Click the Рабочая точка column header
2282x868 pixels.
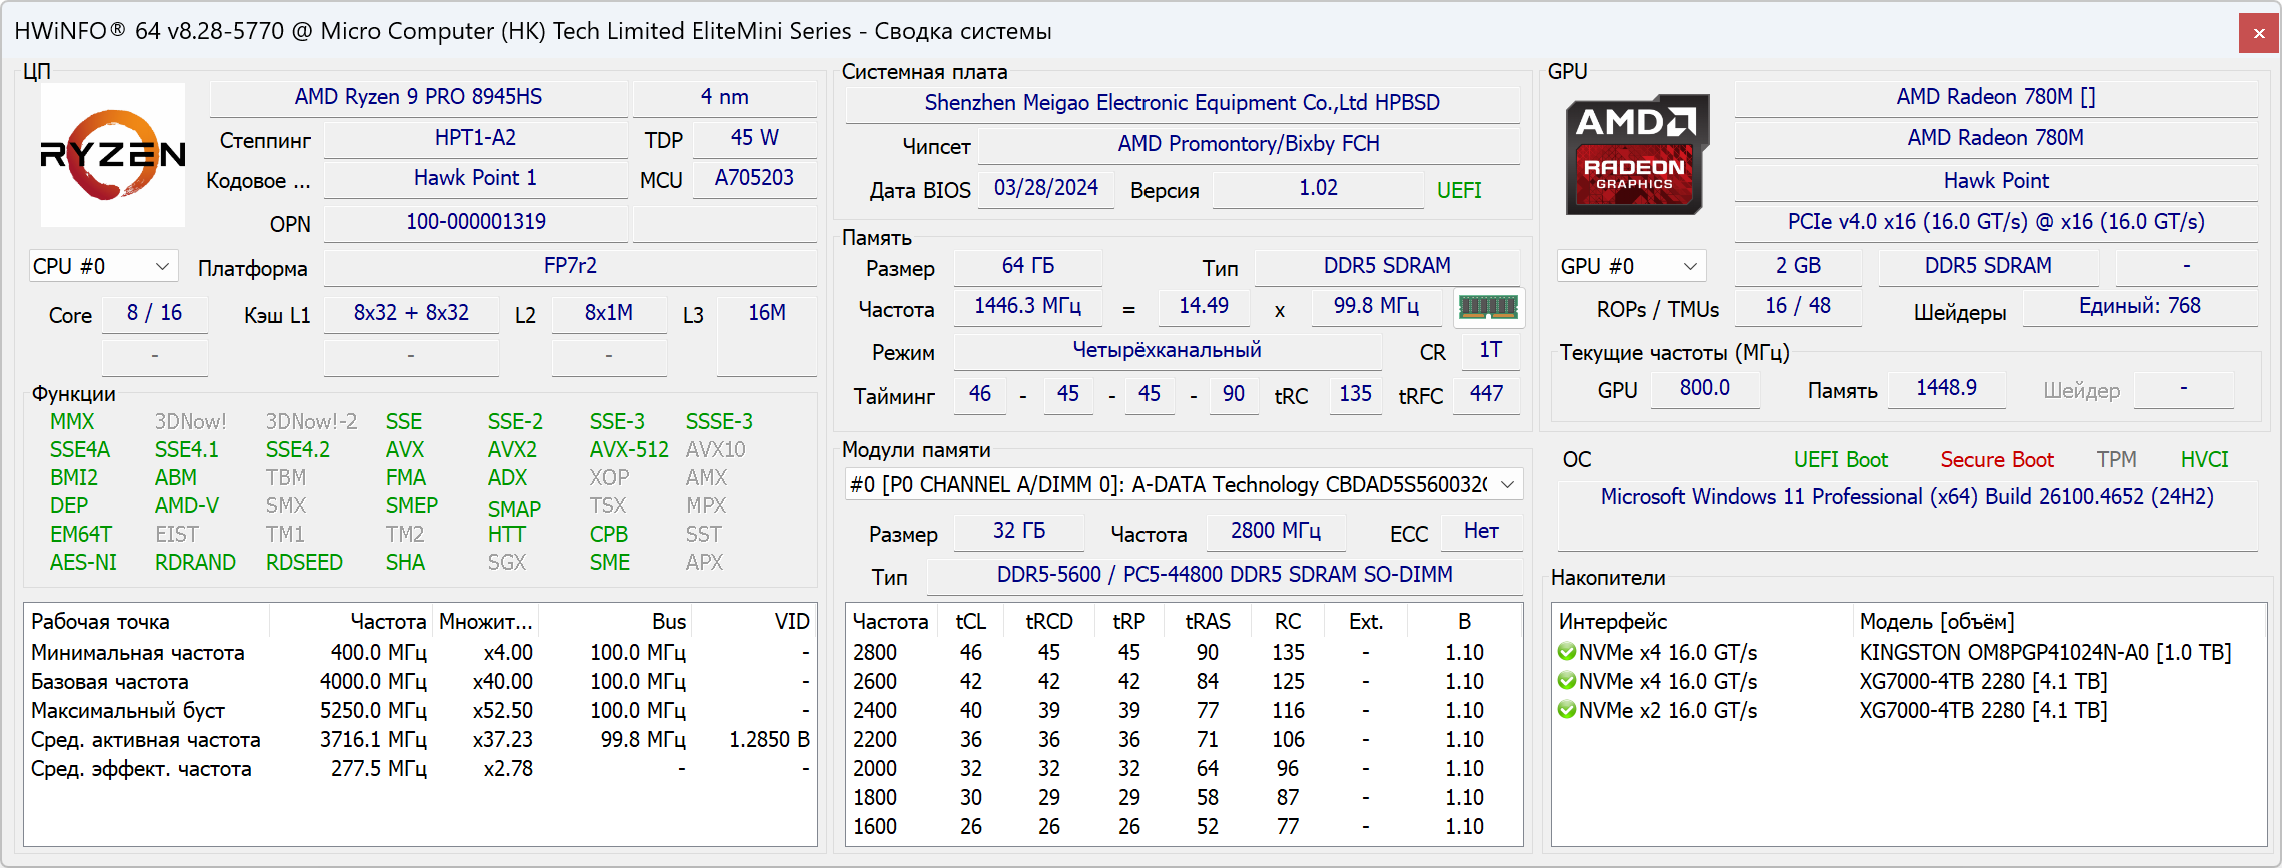coord(147,622)
